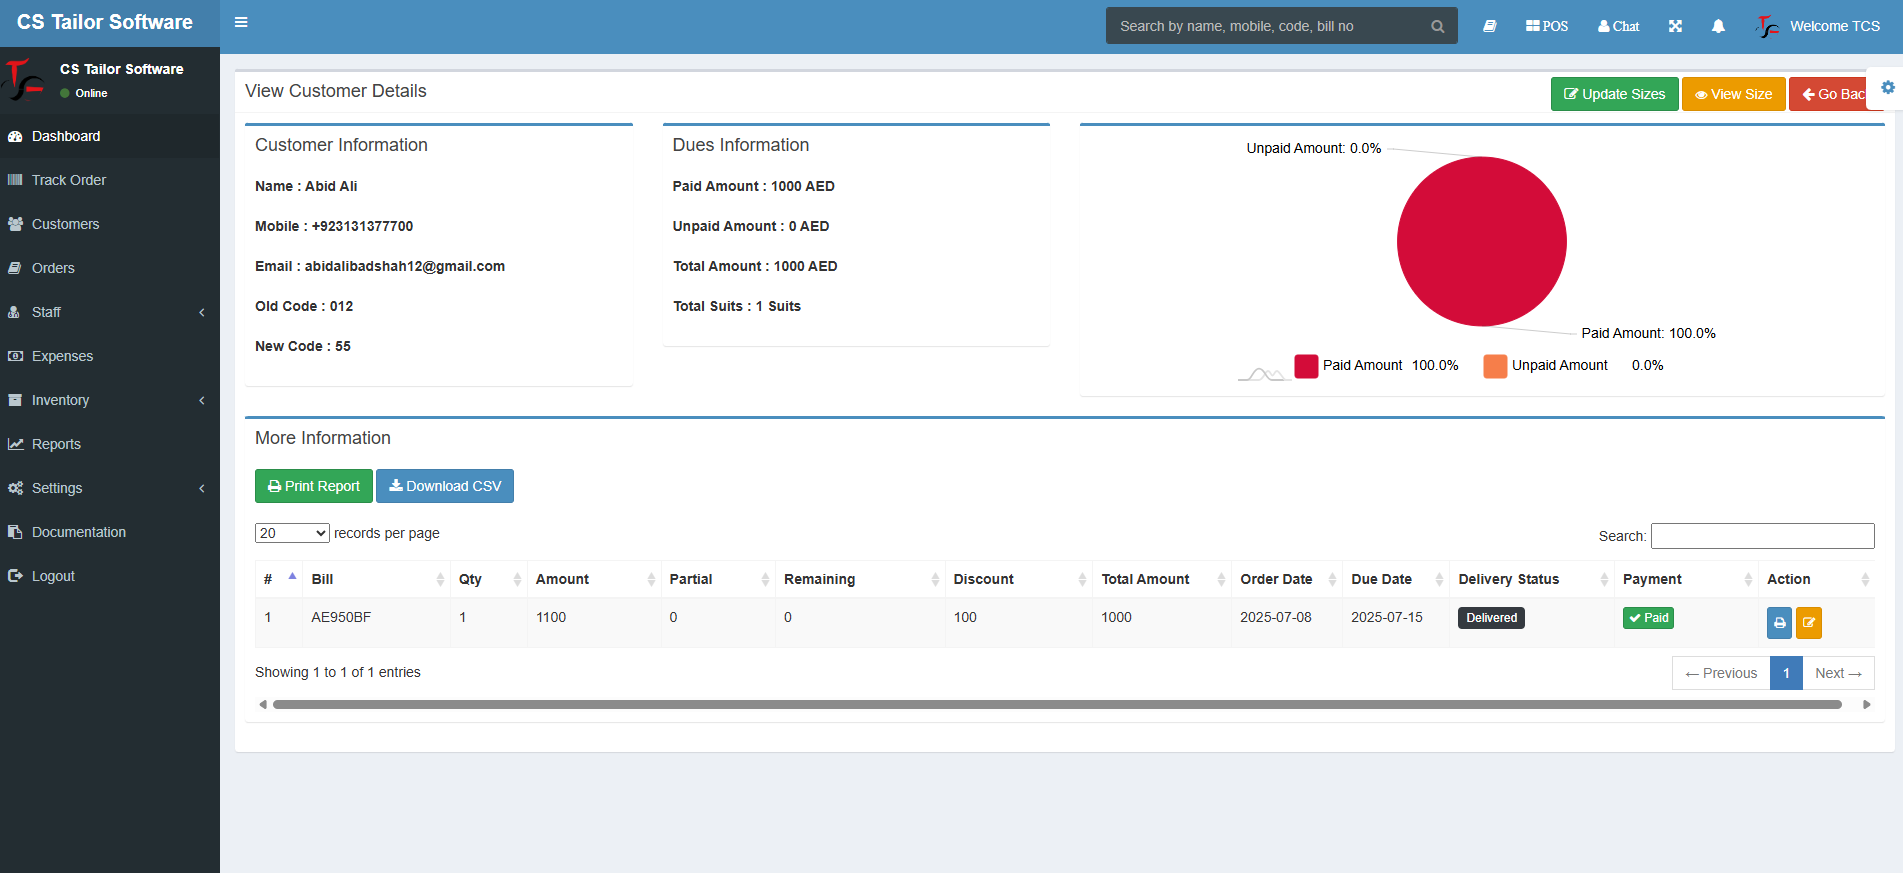The image size is (1903, 873).
Task: Toggle the hamburger sidebar menu
Action: click(241, 22)
